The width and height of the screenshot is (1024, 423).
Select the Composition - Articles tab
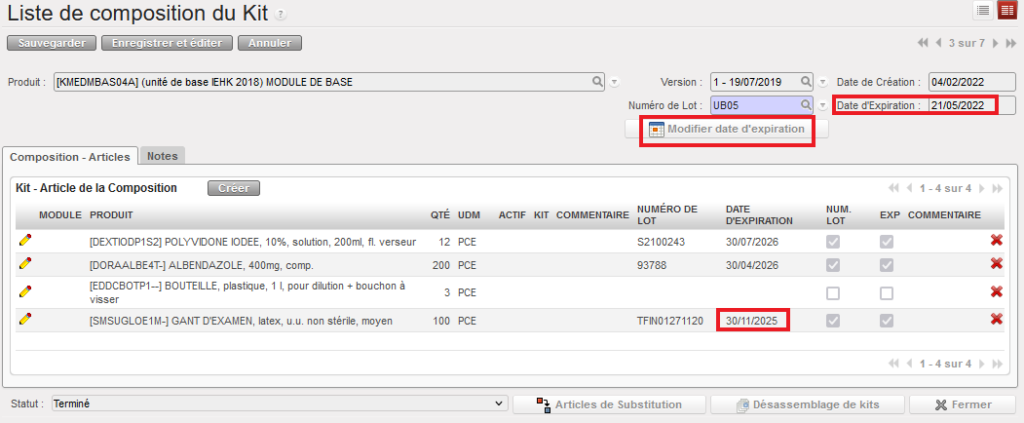point(69,156)
